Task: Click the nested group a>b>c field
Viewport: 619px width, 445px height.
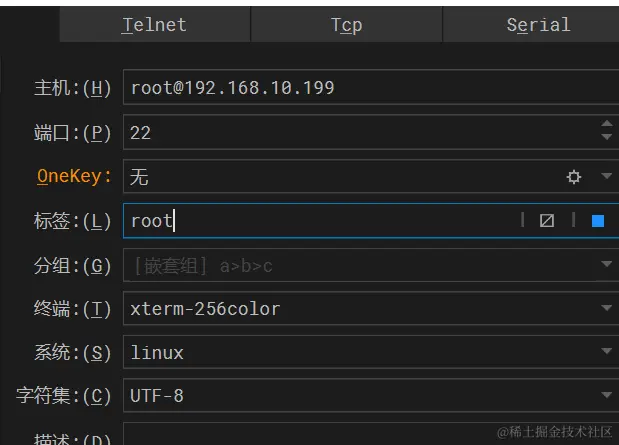Action: pos(357,265)
